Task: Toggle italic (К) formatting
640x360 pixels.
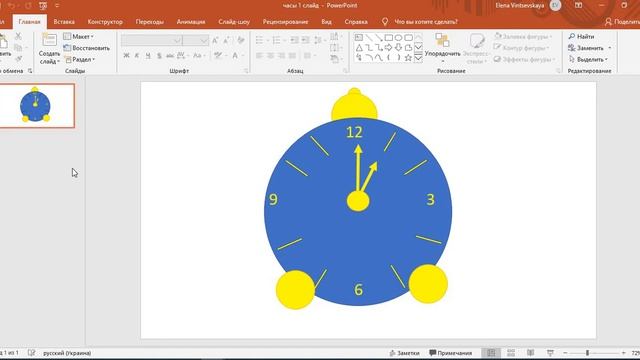Action: (x=137, y=56)
